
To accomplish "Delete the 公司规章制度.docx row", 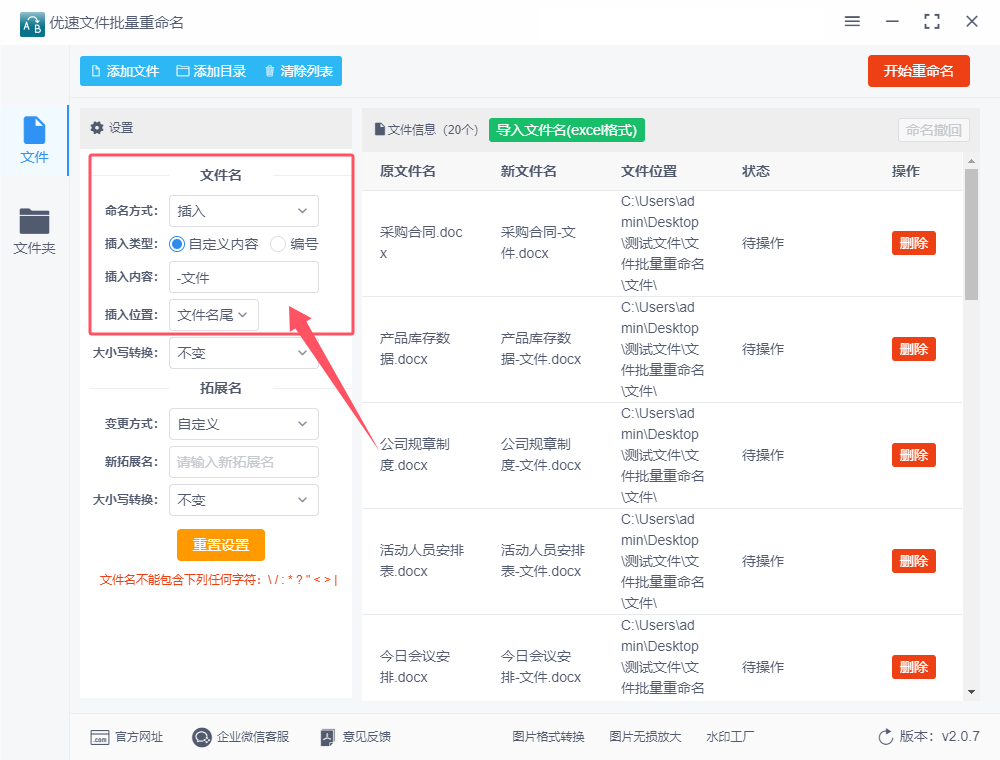I will tap(913, 455).
